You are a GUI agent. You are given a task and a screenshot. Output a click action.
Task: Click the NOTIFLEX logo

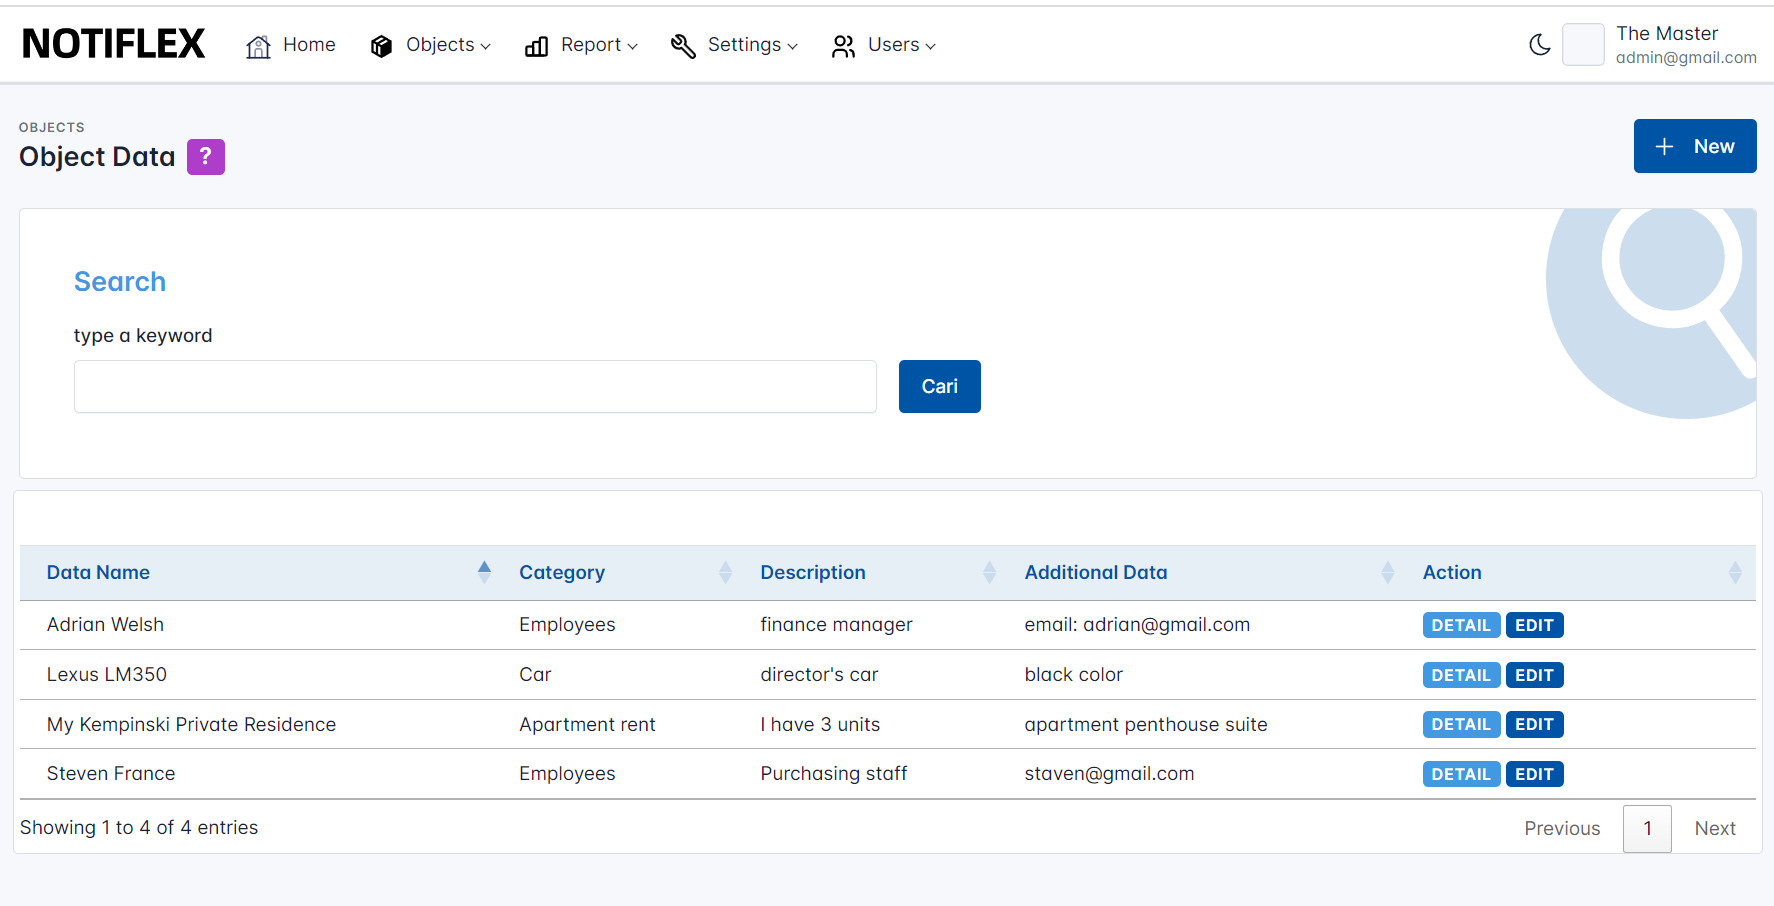[113, 44]
